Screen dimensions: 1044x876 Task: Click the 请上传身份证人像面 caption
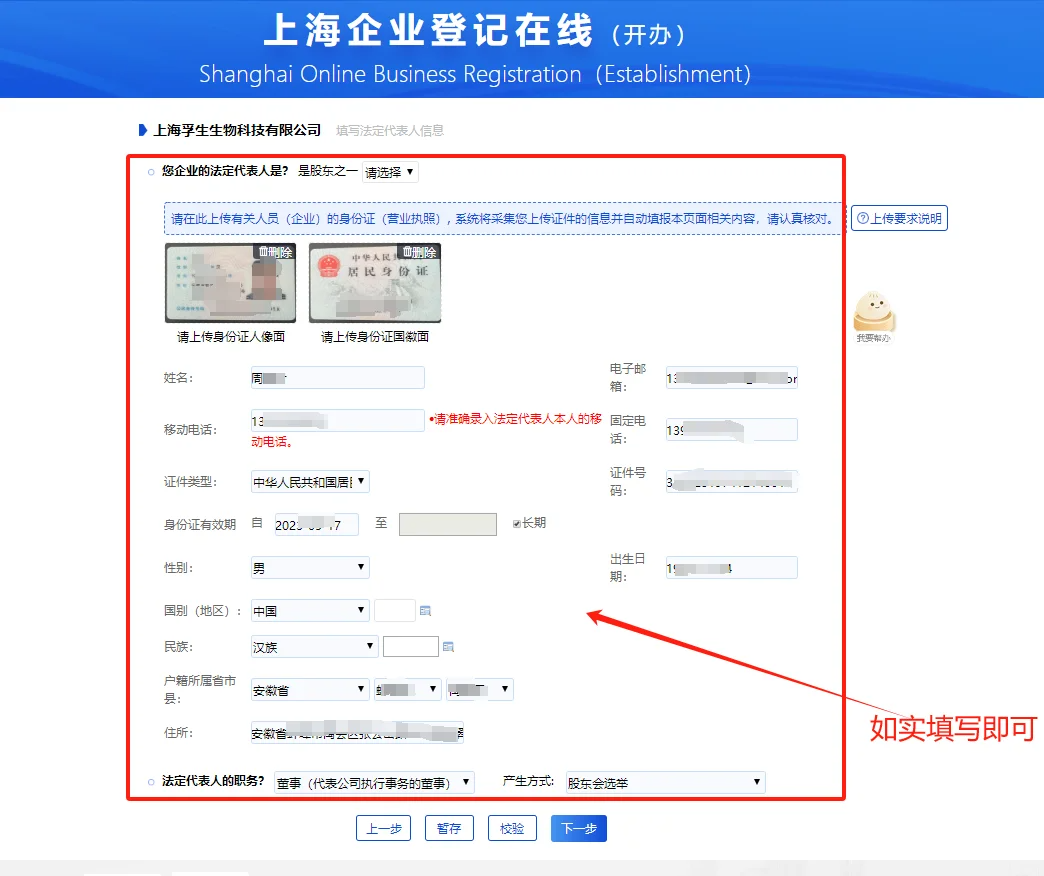pos(230,337)
